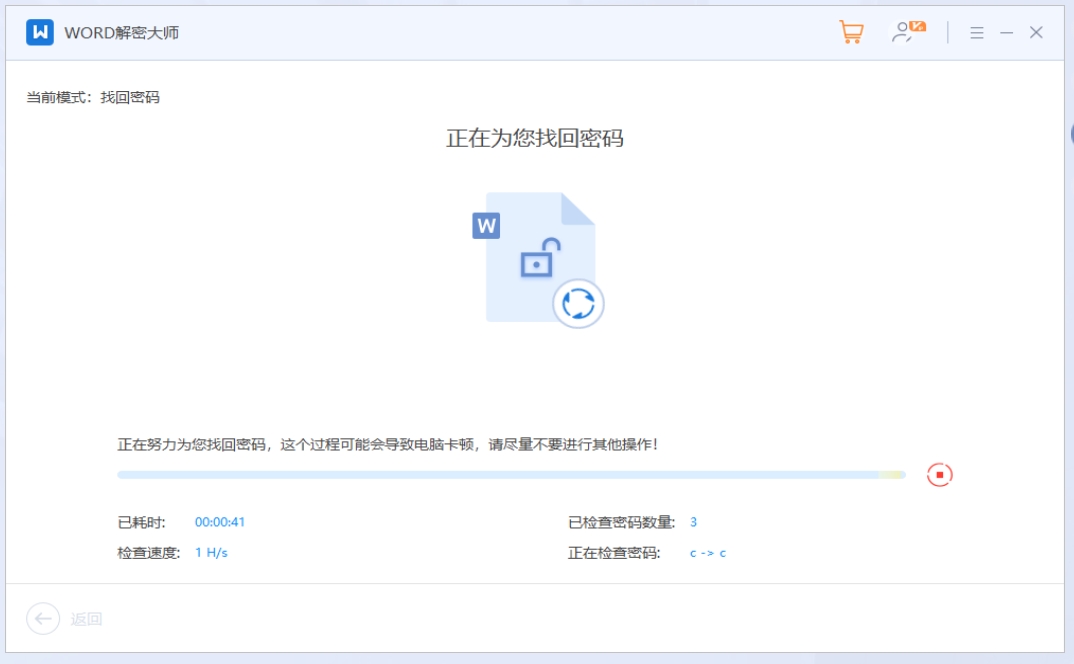This screenshot has width=1074, height=664.
Task: Click the WORD解密大师 title text
Action: 122,33
